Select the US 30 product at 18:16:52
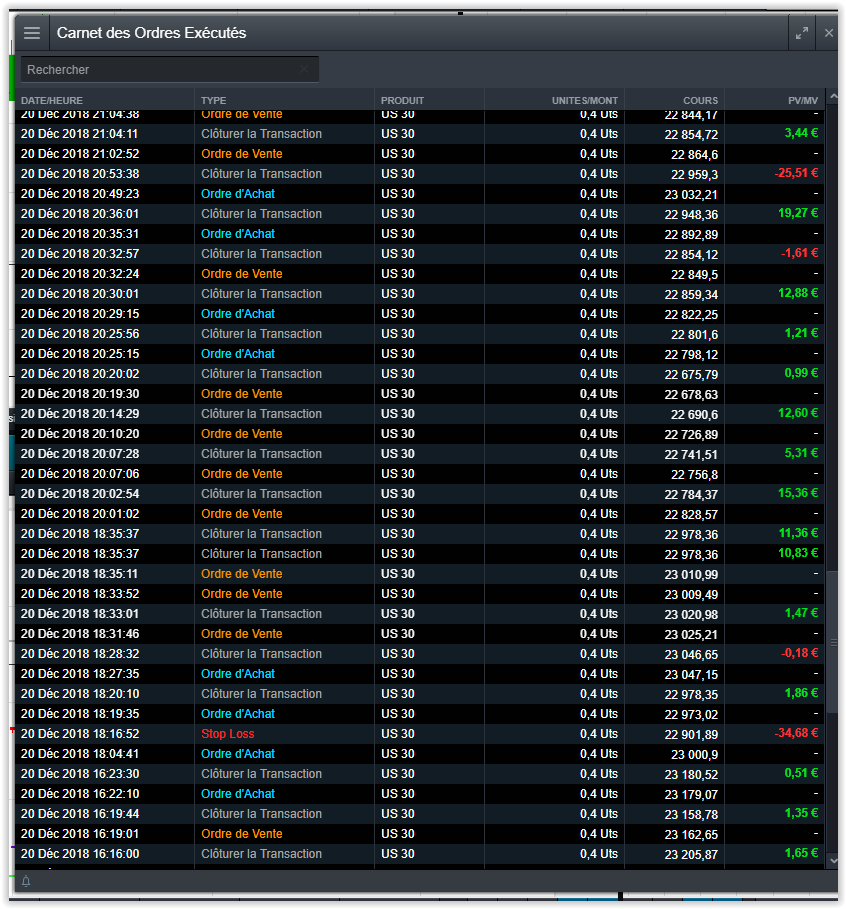 pyautogui.click(x=398, y=734)
